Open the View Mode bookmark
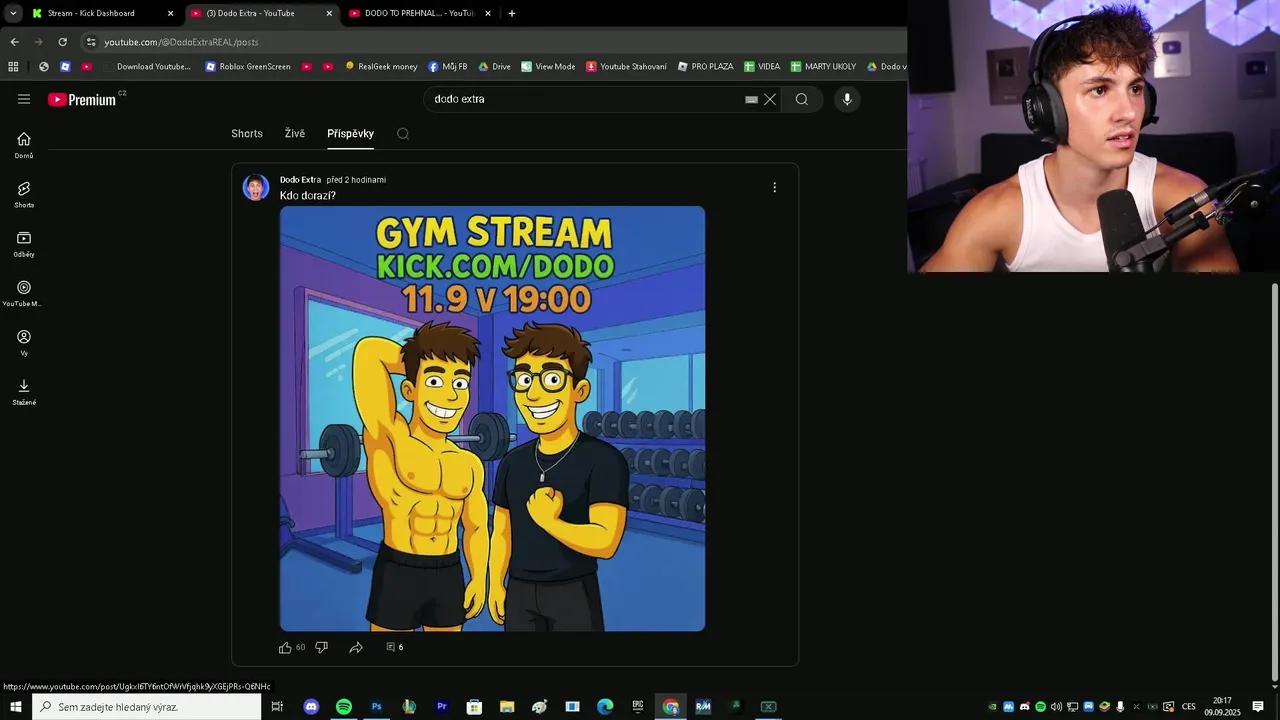The image size is (1280, 720). [x=548, y=67]
